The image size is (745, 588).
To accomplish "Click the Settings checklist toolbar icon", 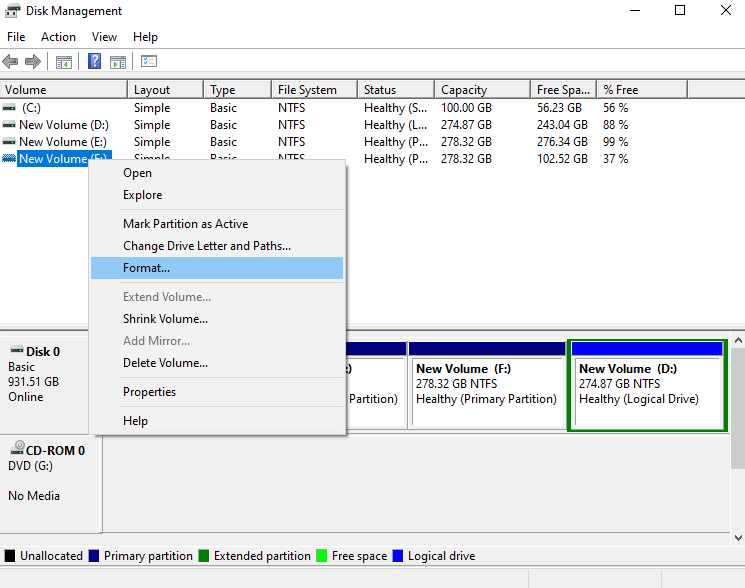I will click(x=149, y=61).
